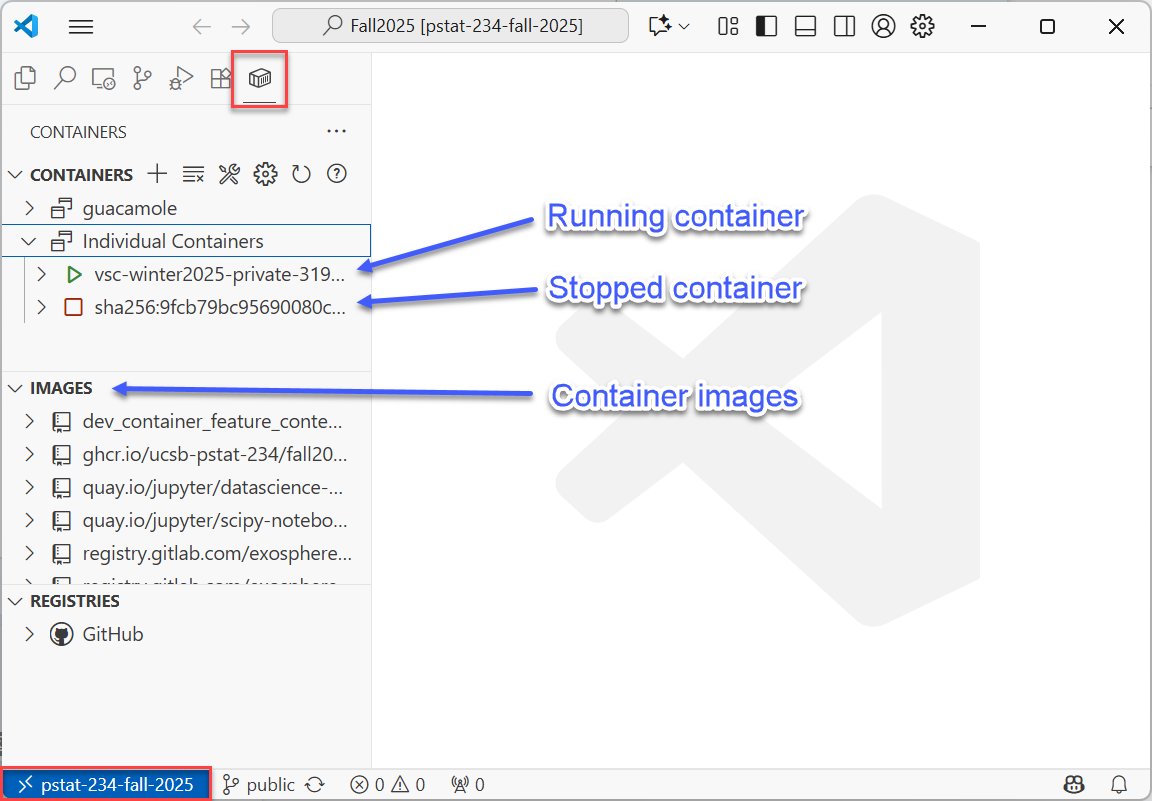The image size is (1152, 801).
Task: Open Containers panel overflow menu
Action: (x=336, y=131)
